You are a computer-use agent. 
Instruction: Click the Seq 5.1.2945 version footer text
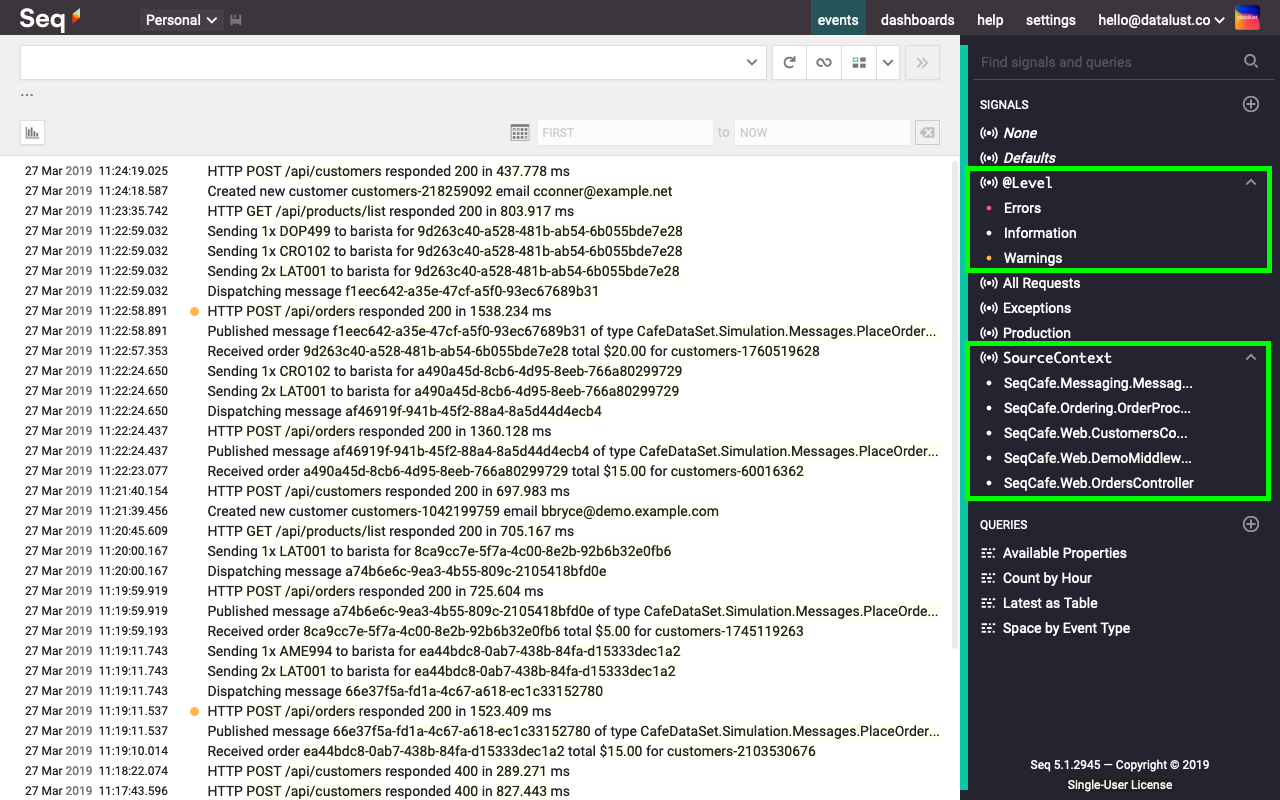coord(1119,765)
